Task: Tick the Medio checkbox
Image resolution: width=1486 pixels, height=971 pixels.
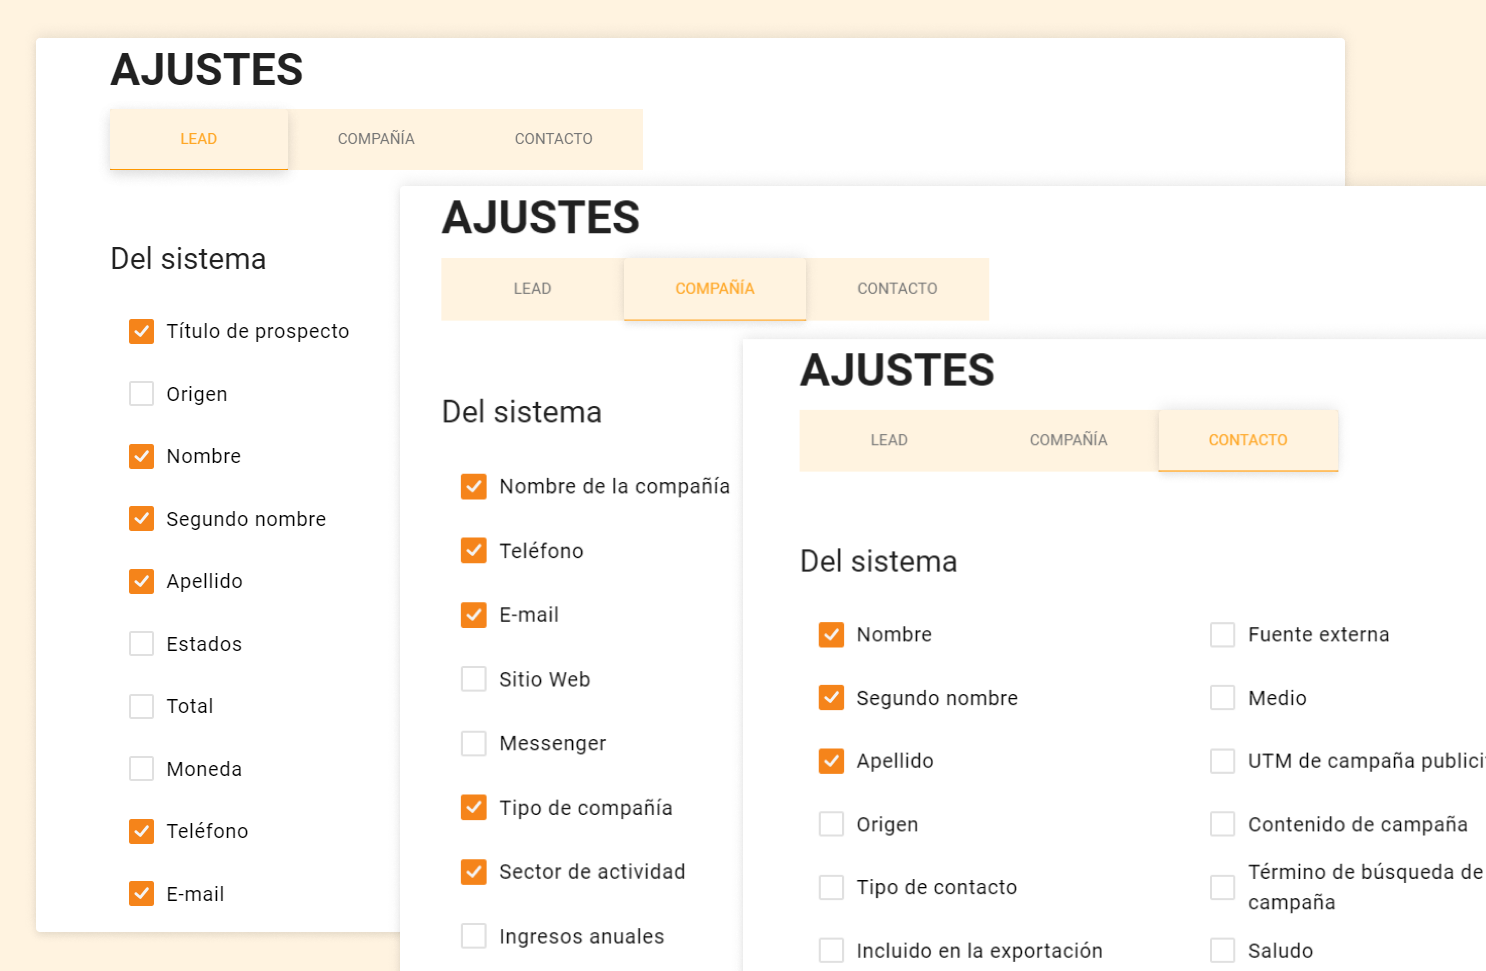Action: click(x=1222, y=698)
